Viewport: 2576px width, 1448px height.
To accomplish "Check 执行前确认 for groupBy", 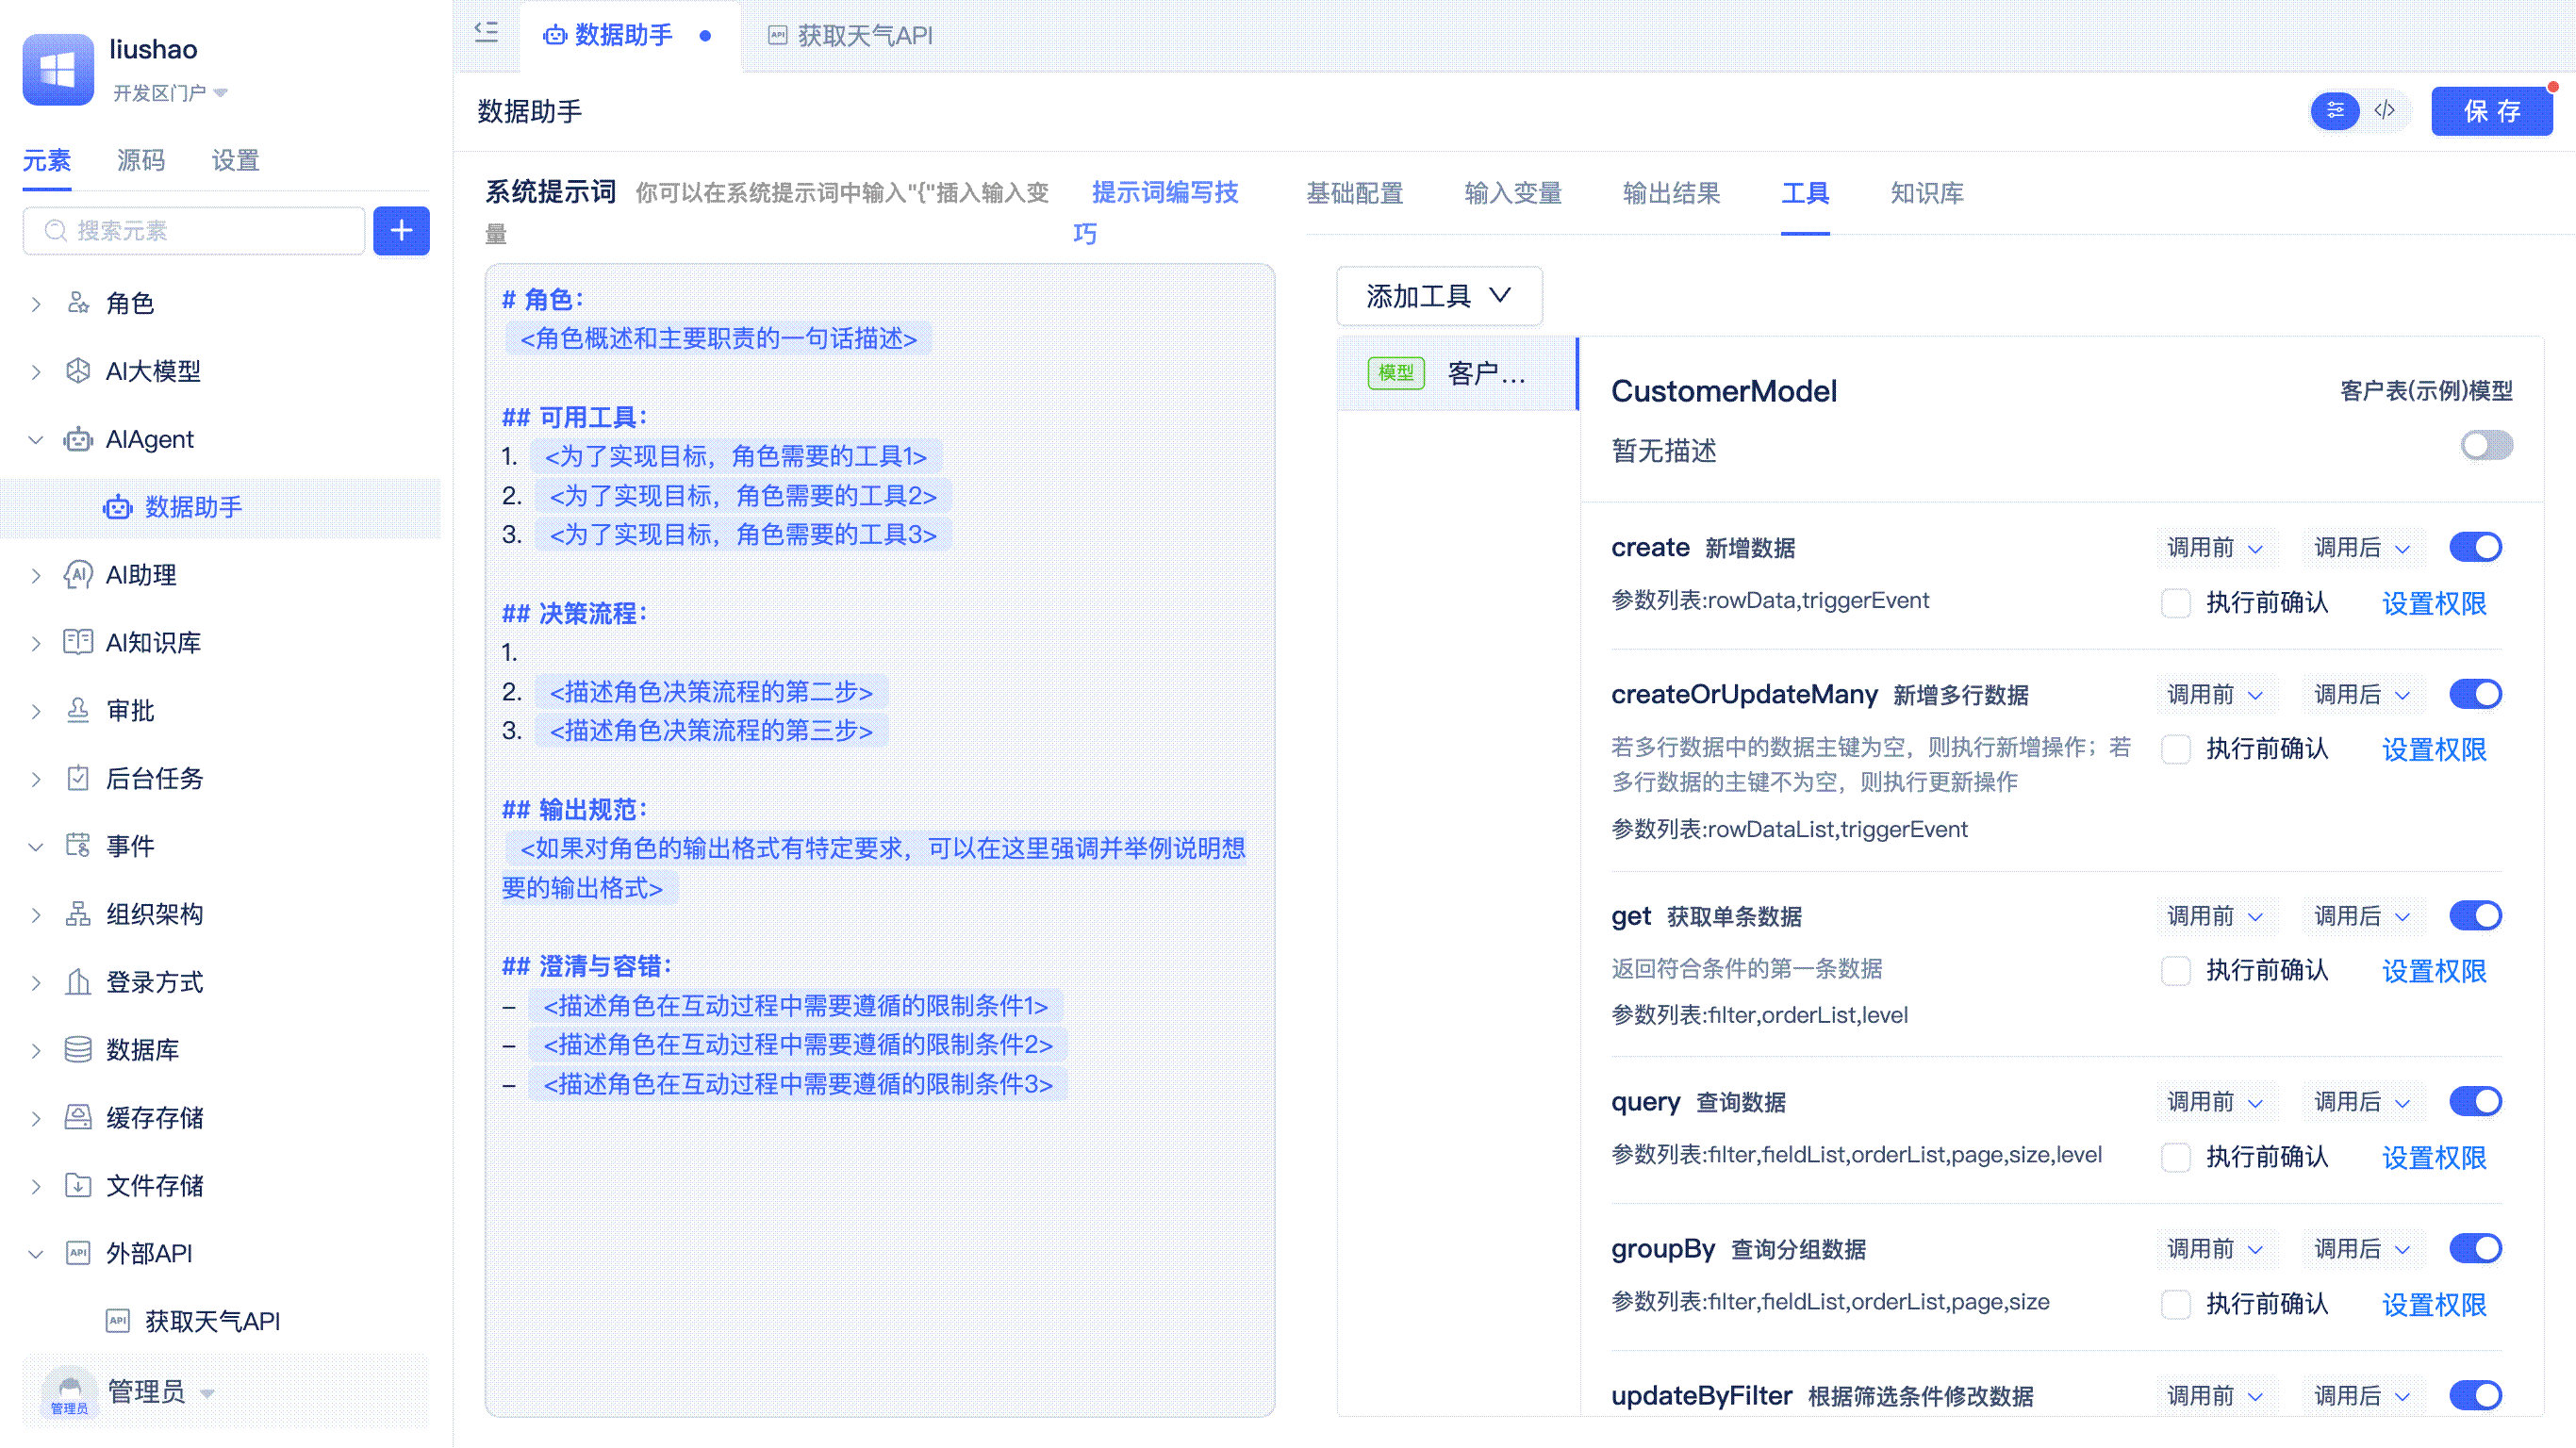I will [2176, 1305].
